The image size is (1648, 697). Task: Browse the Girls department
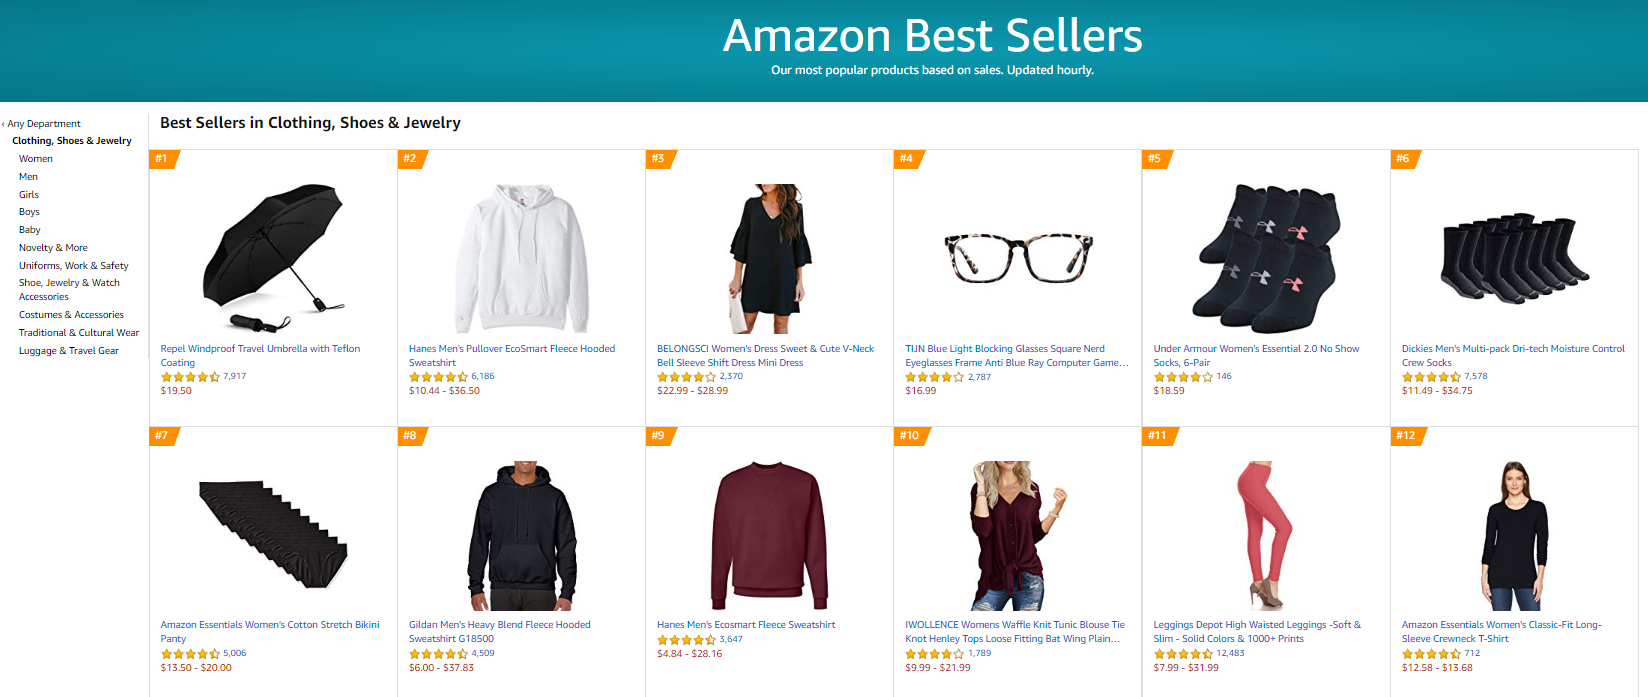tap(28, 194)
